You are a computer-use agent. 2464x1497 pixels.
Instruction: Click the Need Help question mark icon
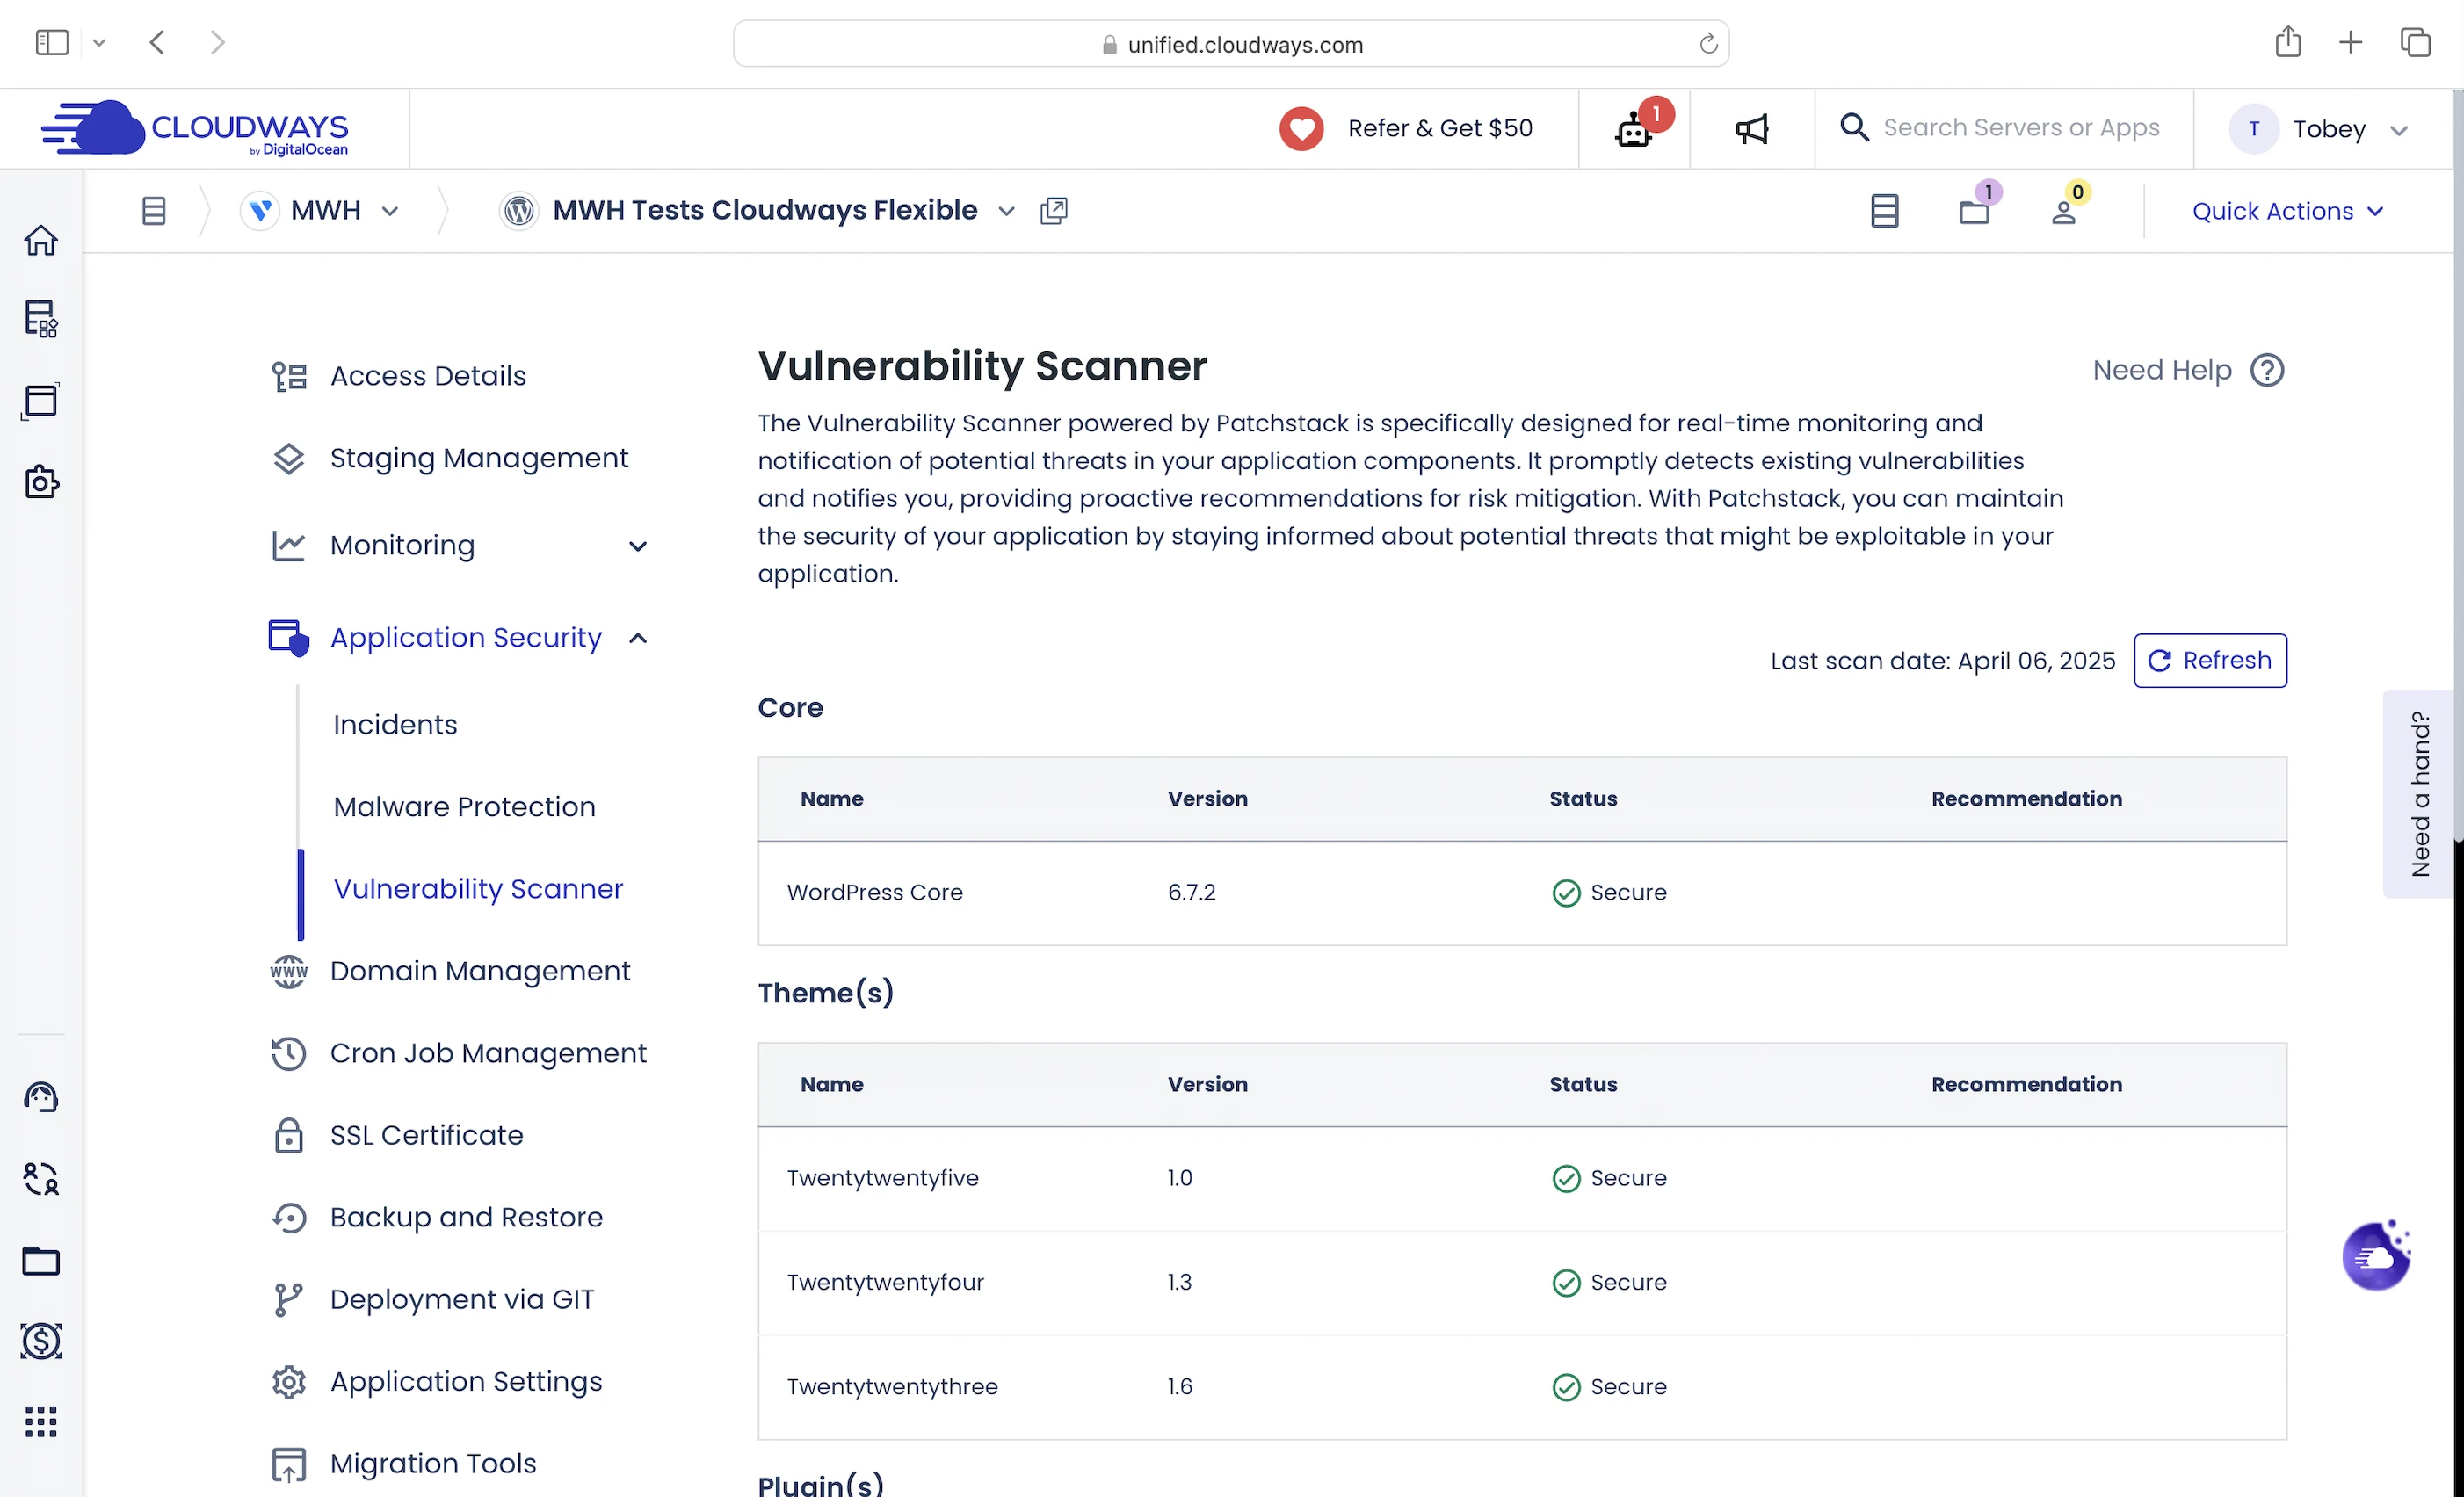2267,371
